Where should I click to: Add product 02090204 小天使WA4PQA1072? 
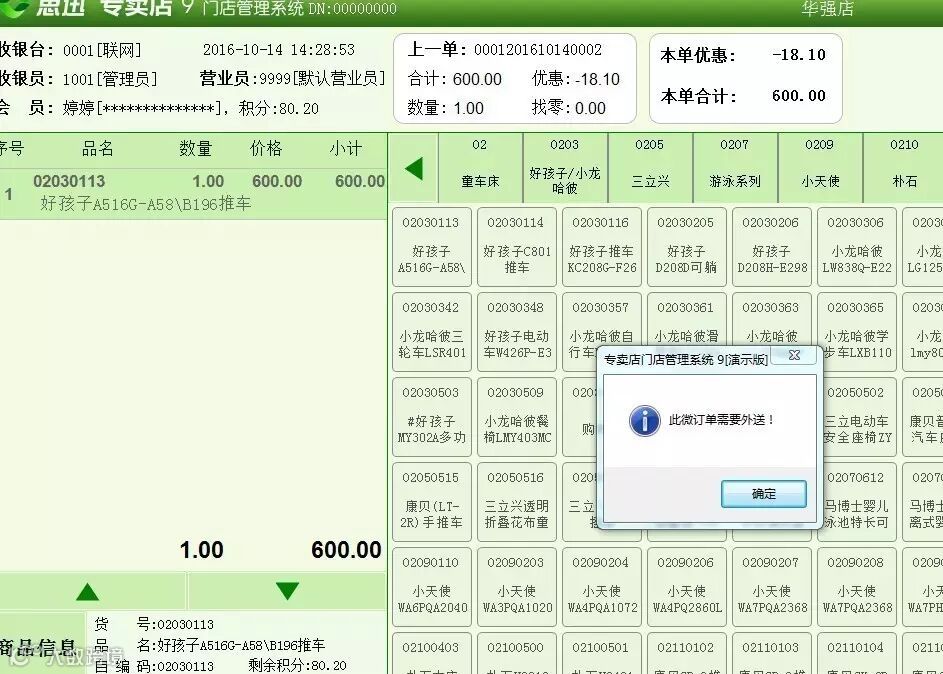click(x=601, y=587)
